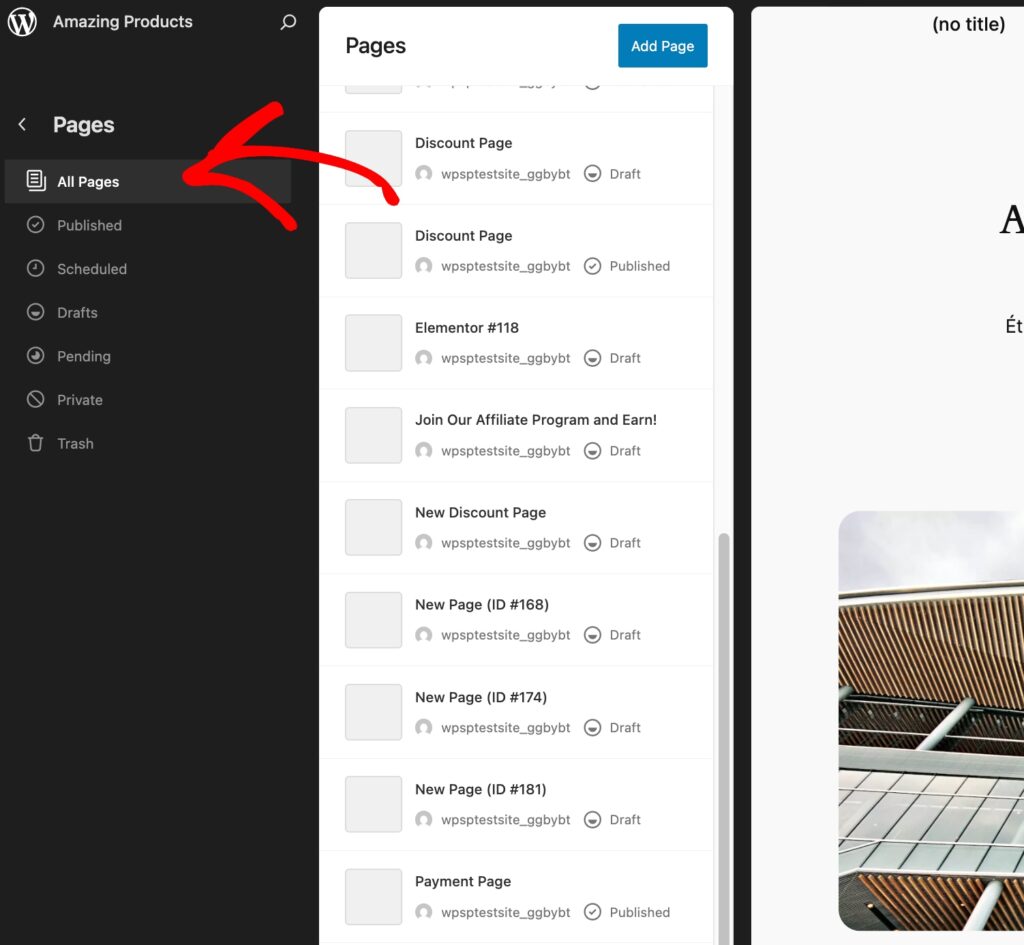Open Trash via the bin icon
This screenshot has height=945, width=1024.
[x=36, y=443]
